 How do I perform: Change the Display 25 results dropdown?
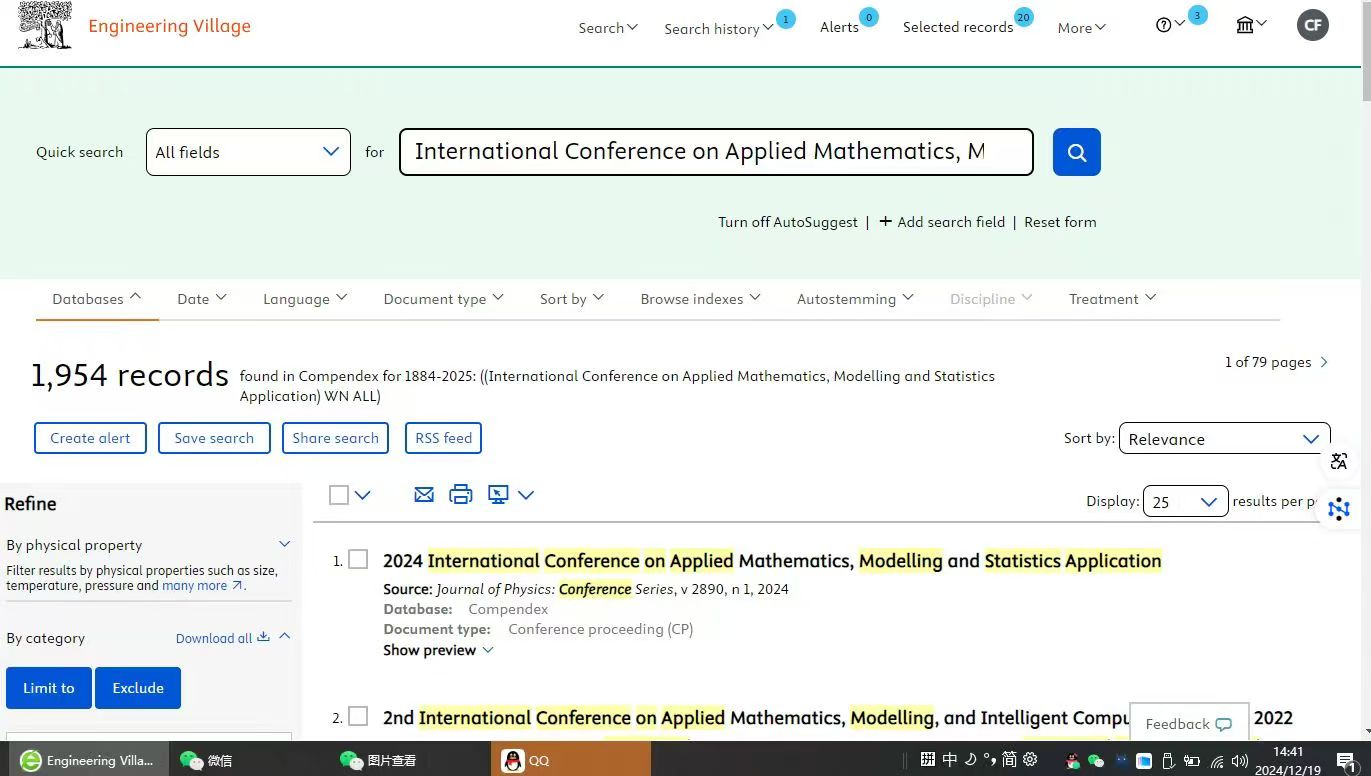click(1183, 502)
